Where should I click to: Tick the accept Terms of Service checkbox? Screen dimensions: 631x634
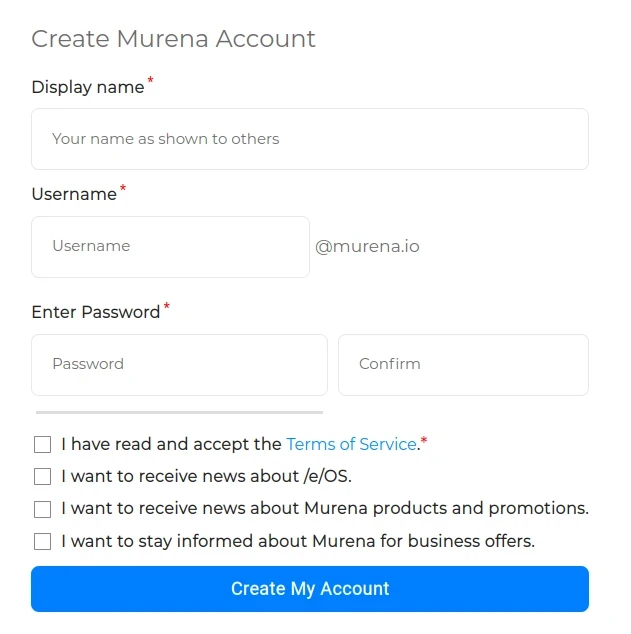click(42, 444)
